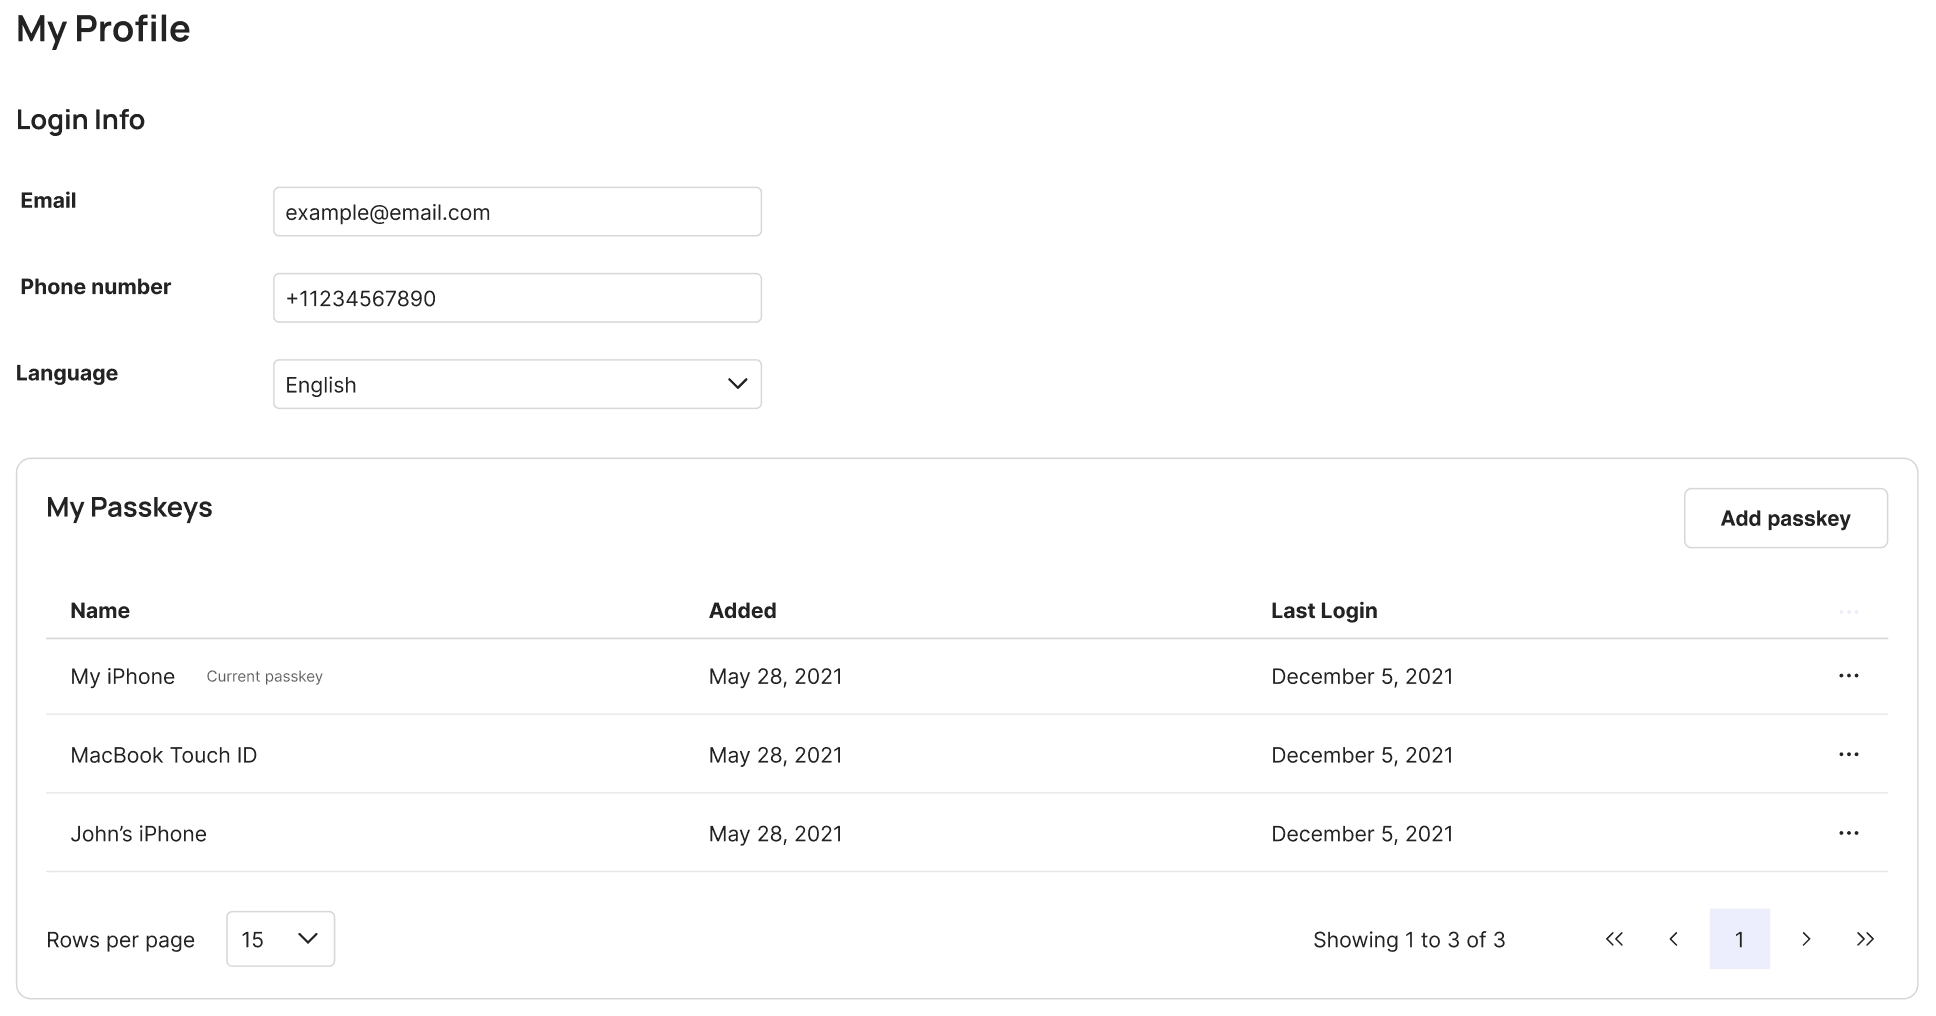1936x1016 pixels.
Task: Expand the Language dropdown
Action: 516,384
